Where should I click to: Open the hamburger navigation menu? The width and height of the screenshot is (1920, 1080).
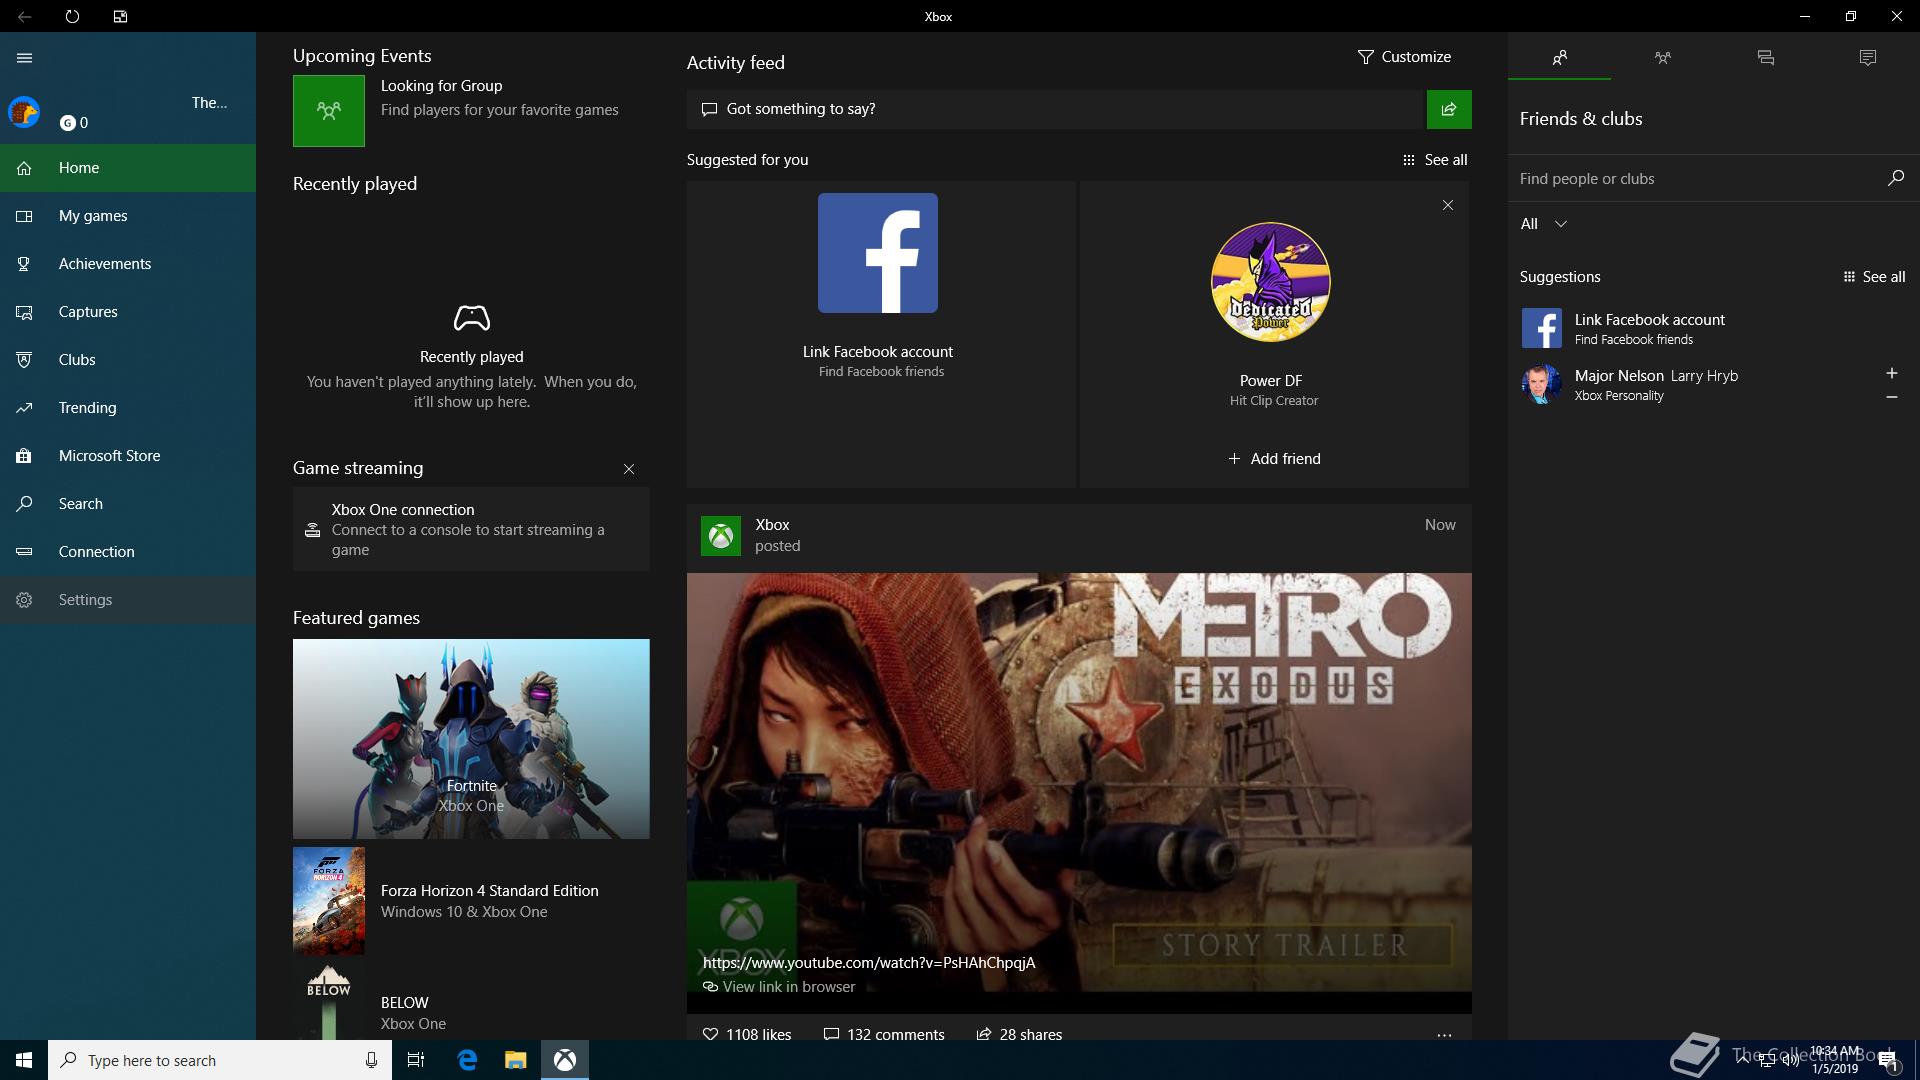click(x=25, y=58)
